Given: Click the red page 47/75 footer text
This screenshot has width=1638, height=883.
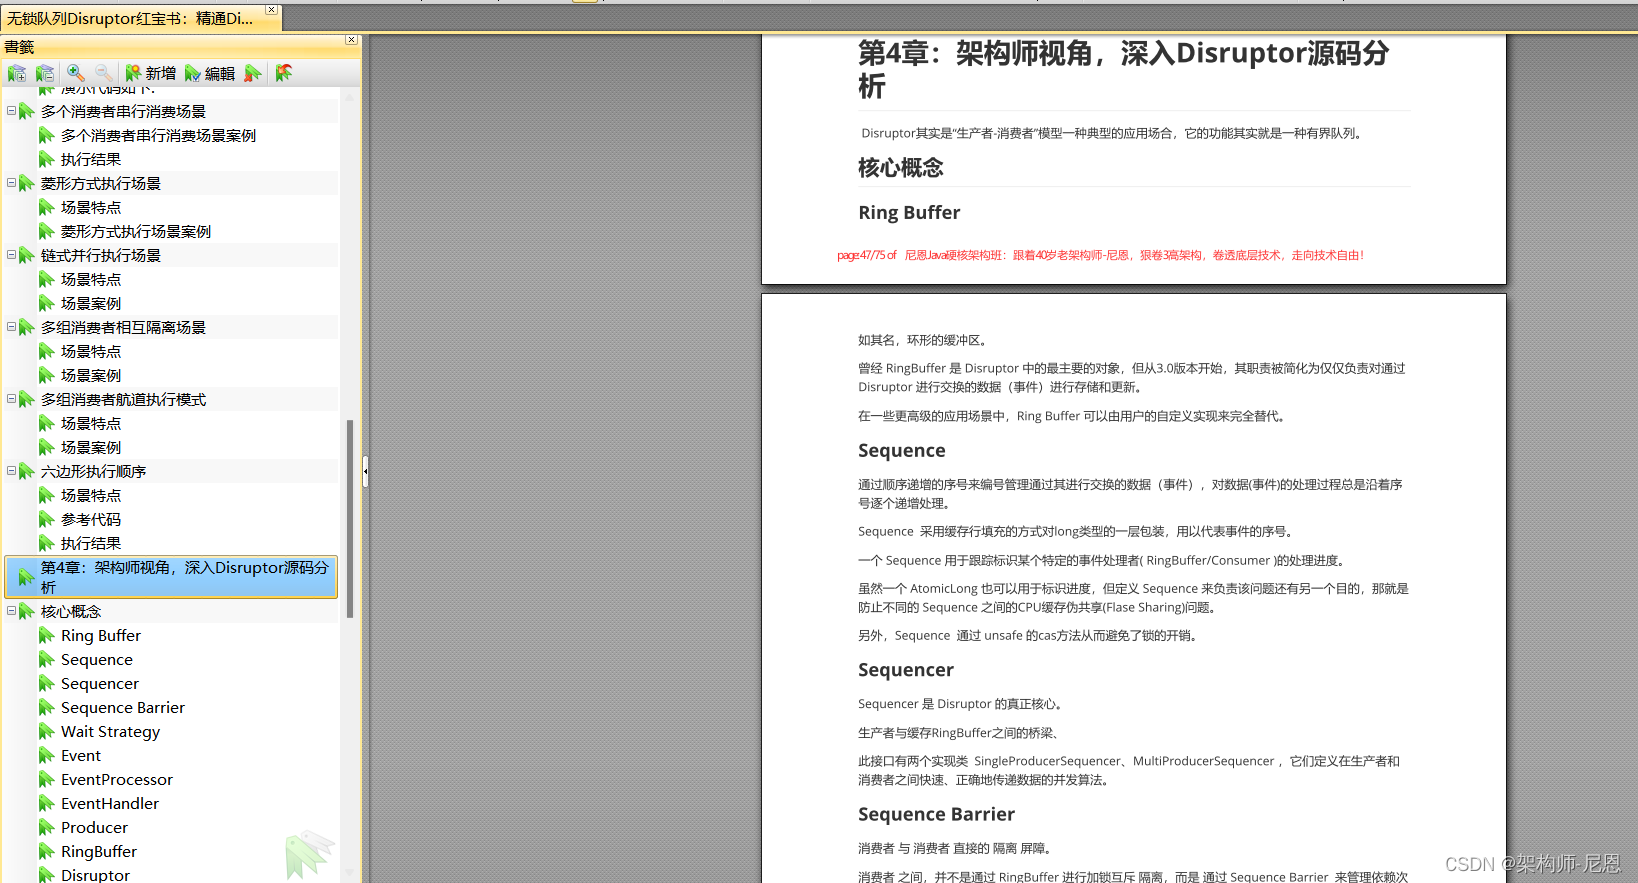Looking at the screenshot, I should pos(1100,255).
